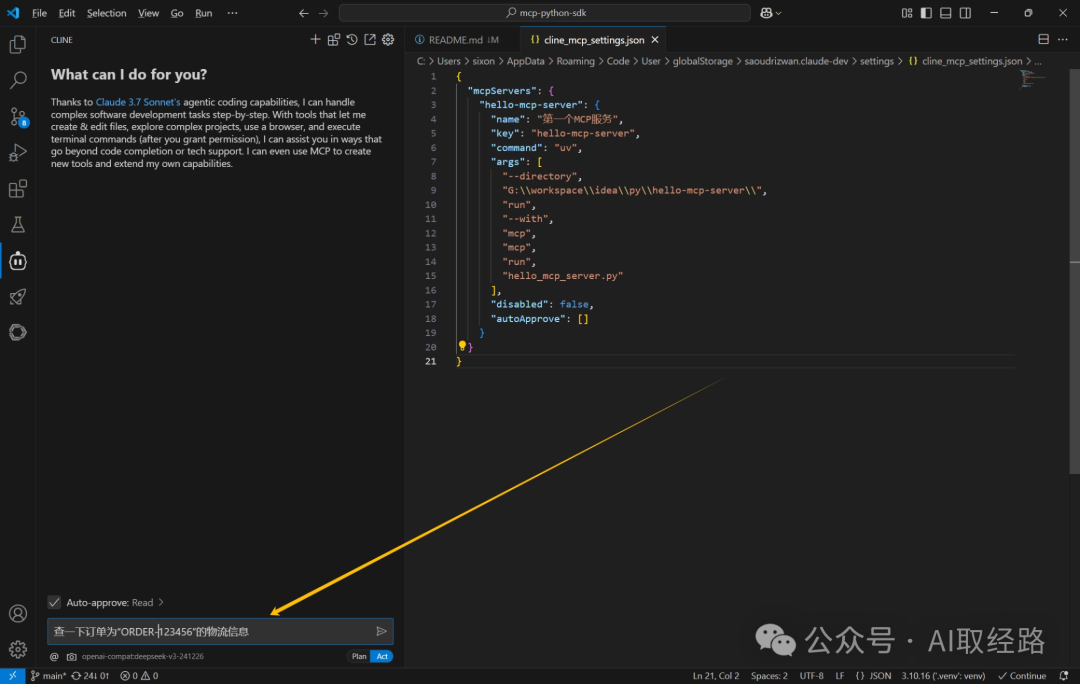Open the Selection menu
Image resolution: width=1080 pixels, height=684 pixels.
[x=106, y=13]
